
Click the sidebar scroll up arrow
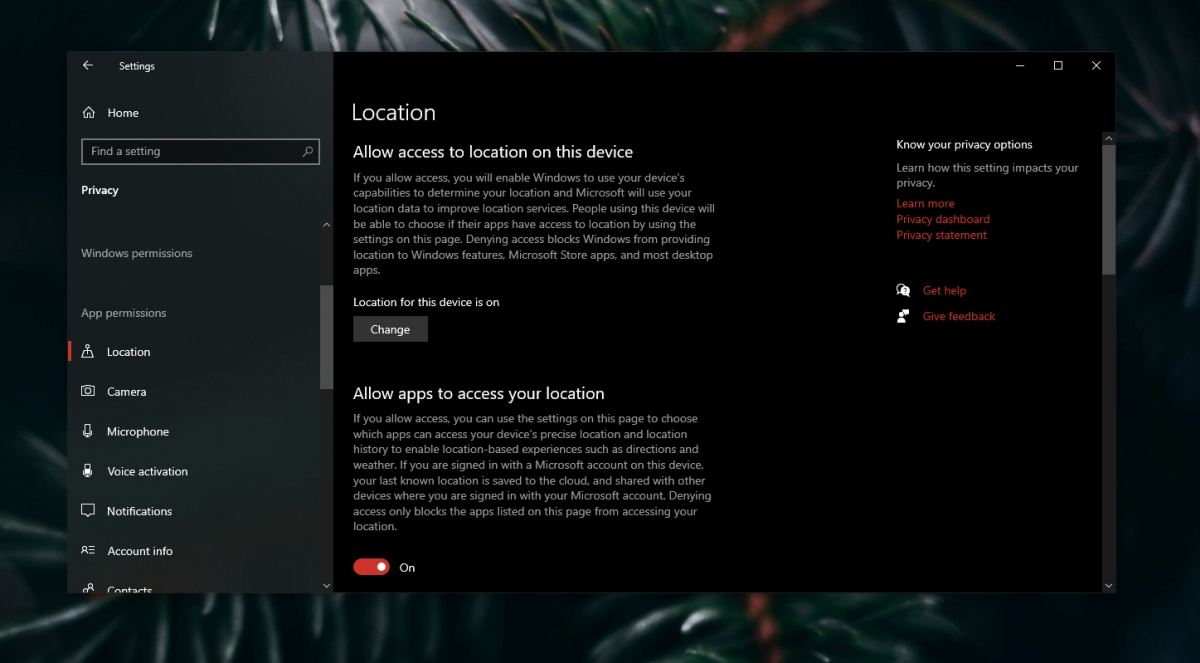[x=326, y=225]
